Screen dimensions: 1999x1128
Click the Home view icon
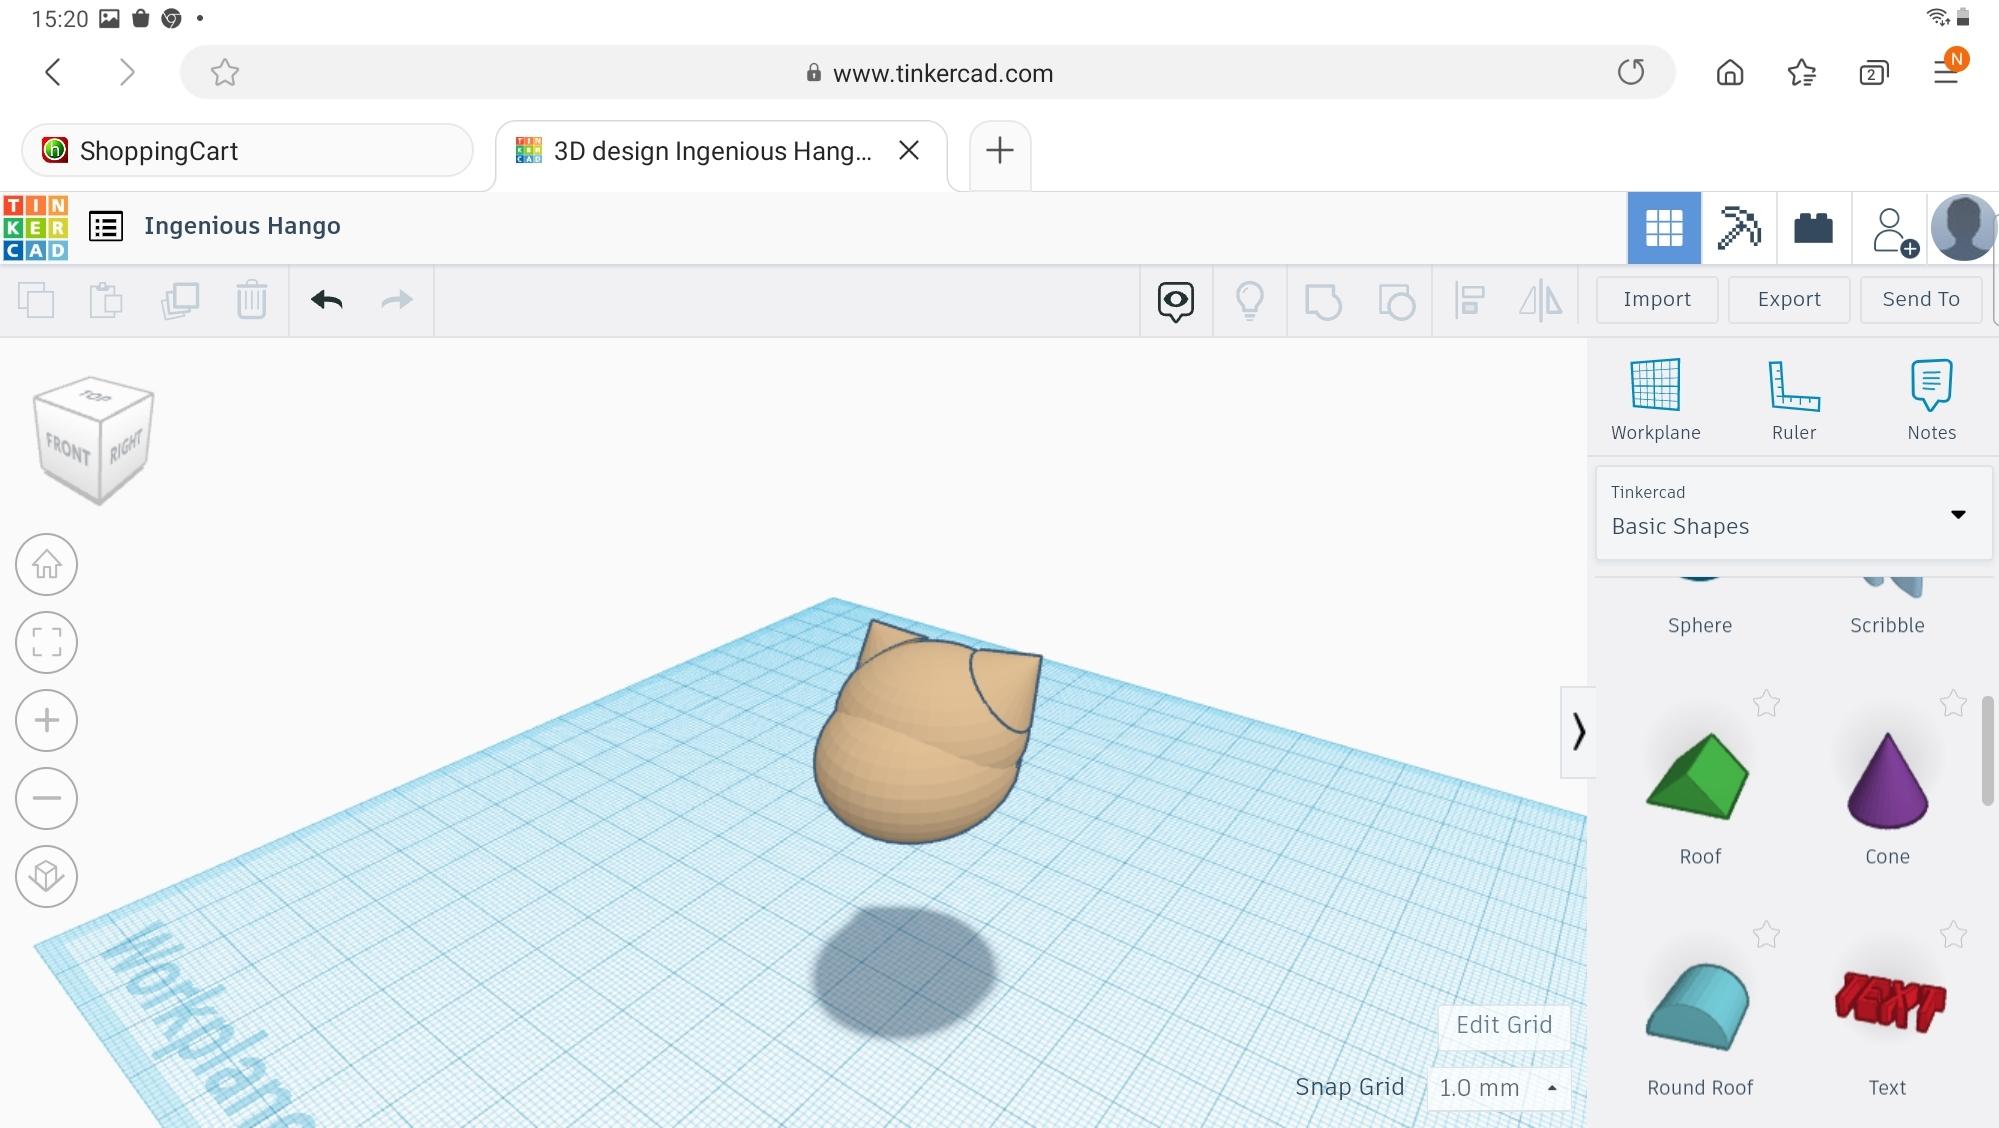click(47, 565)
